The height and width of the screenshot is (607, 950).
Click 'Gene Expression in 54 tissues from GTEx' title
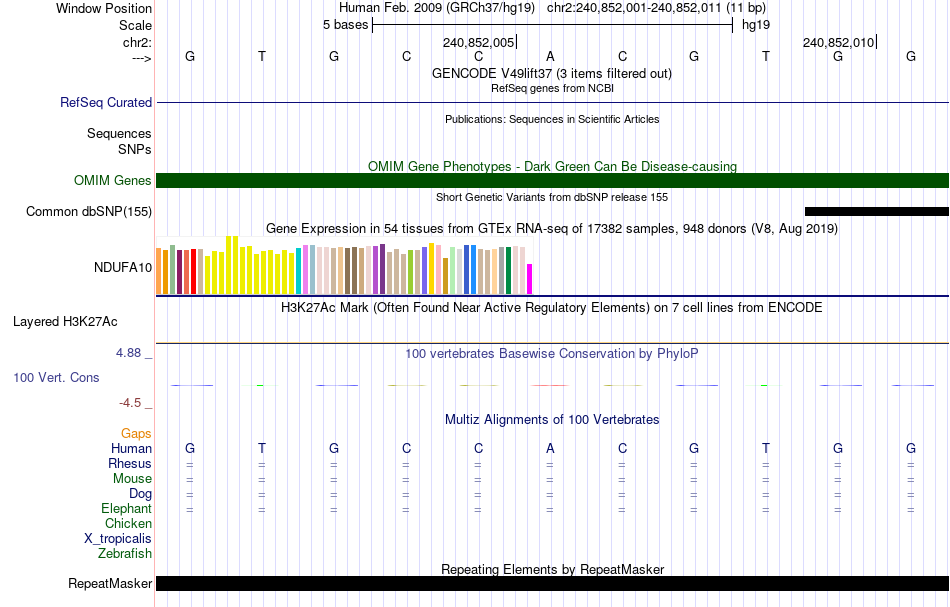coord(552,228)
